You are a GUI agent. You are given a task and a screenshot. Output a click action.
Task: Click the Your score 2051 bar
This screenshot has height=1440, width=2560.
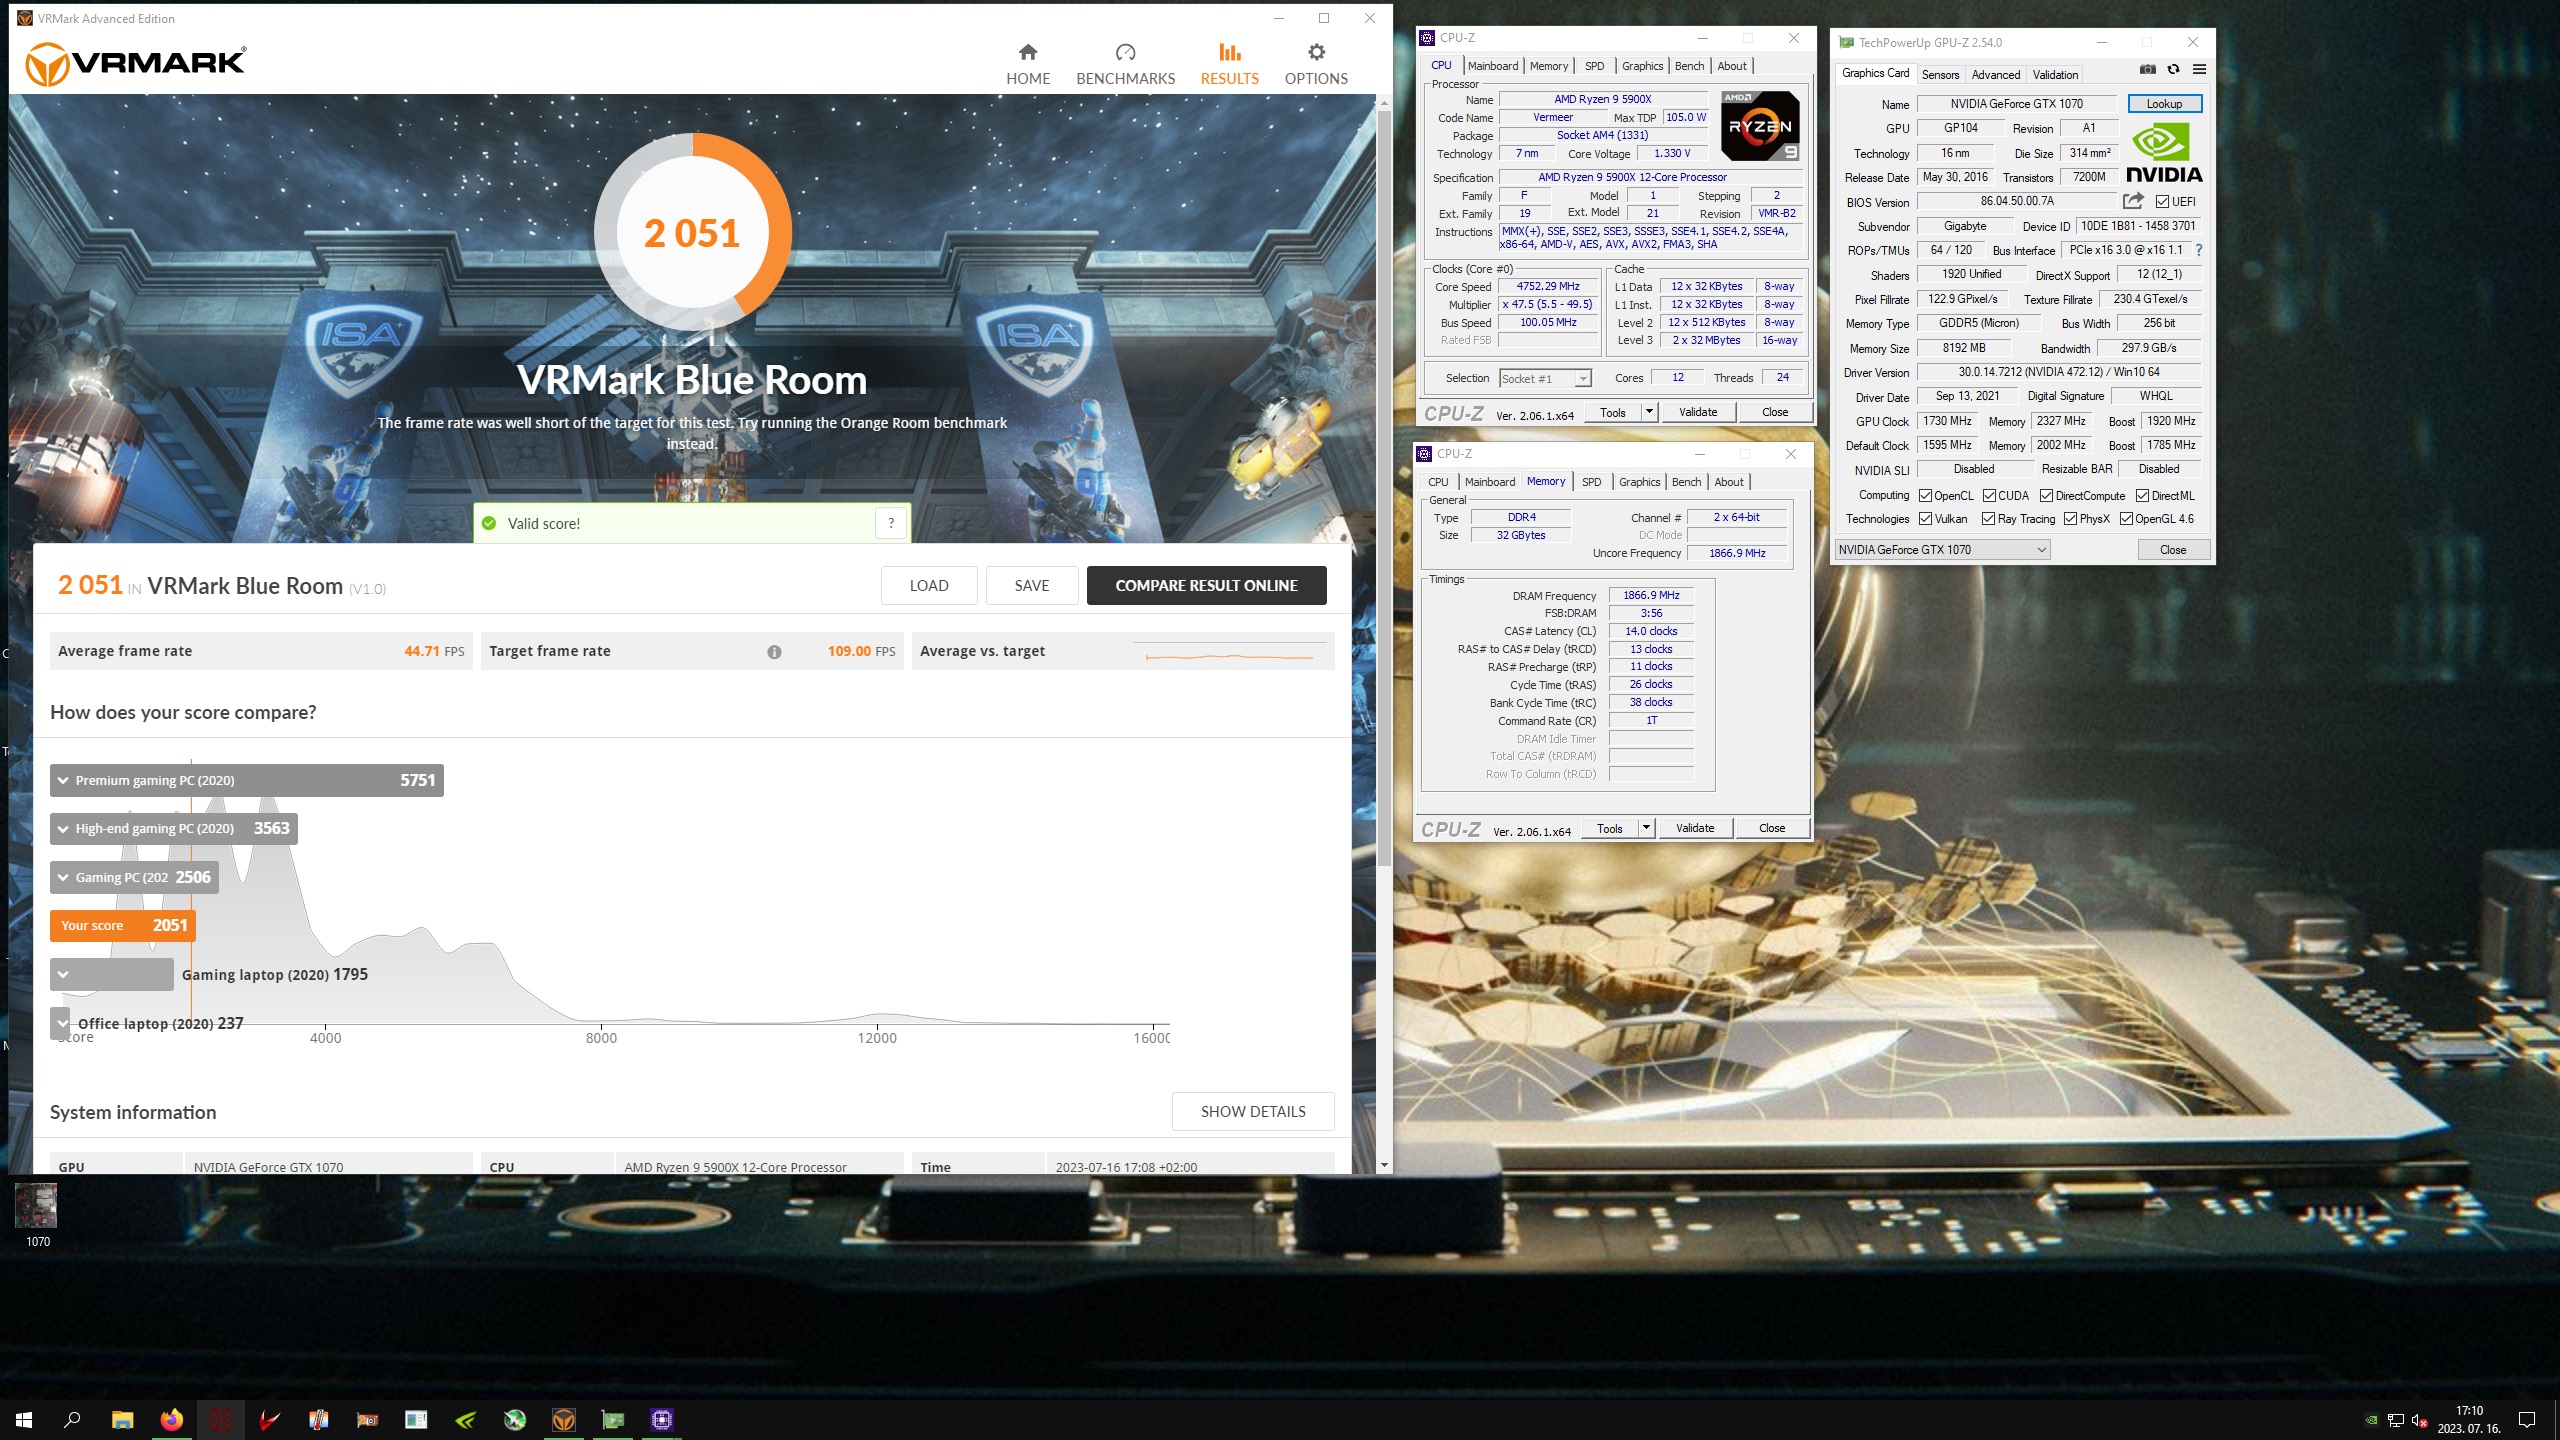coord(122,926)
